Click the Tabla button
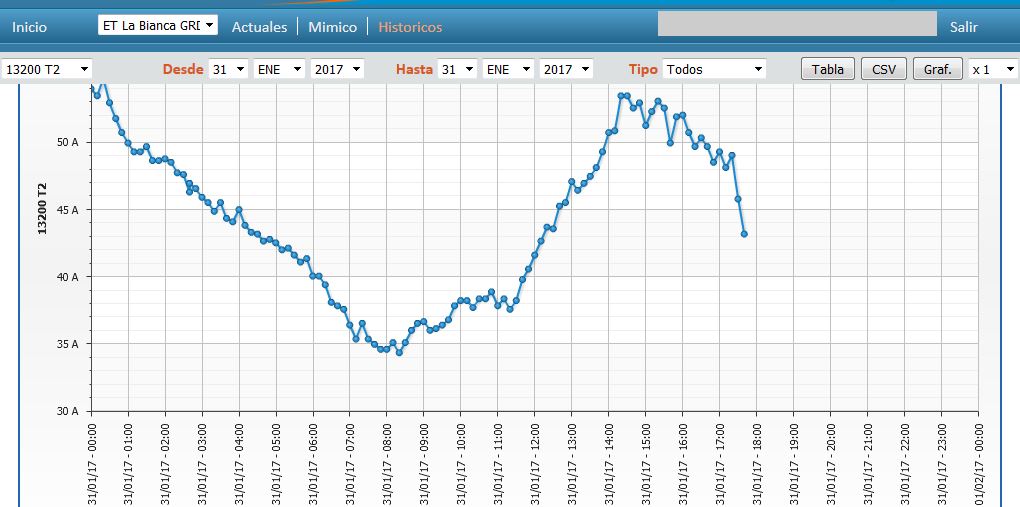1020x507 pixels. 827,69
